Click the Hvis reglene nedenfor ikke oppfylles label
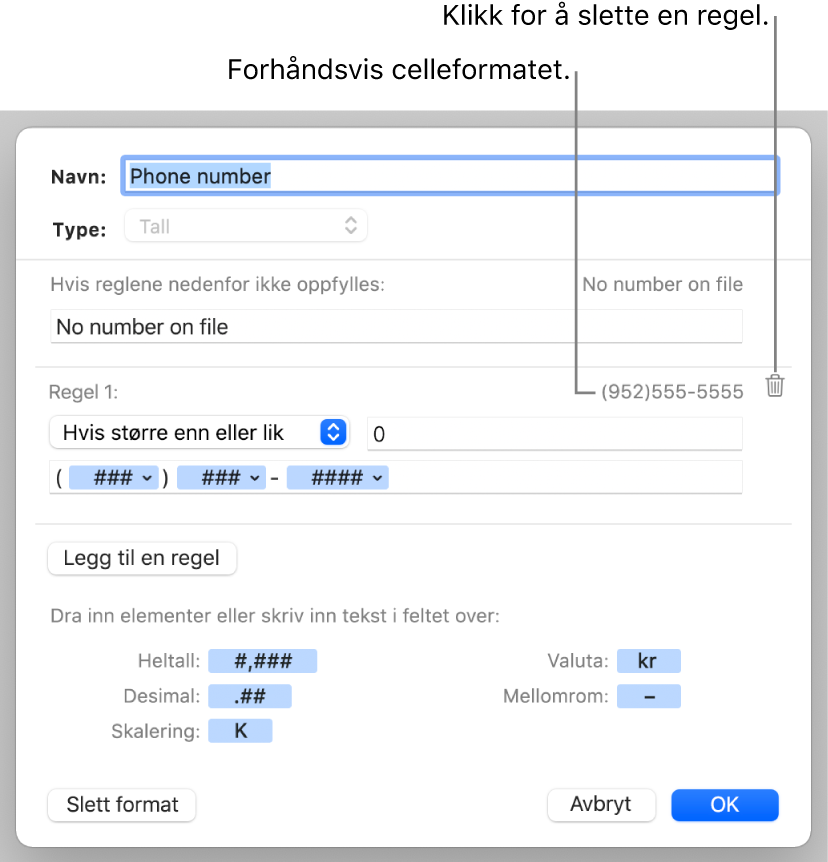The height and width of the screenshot is (862, 828). pos(218,285)
